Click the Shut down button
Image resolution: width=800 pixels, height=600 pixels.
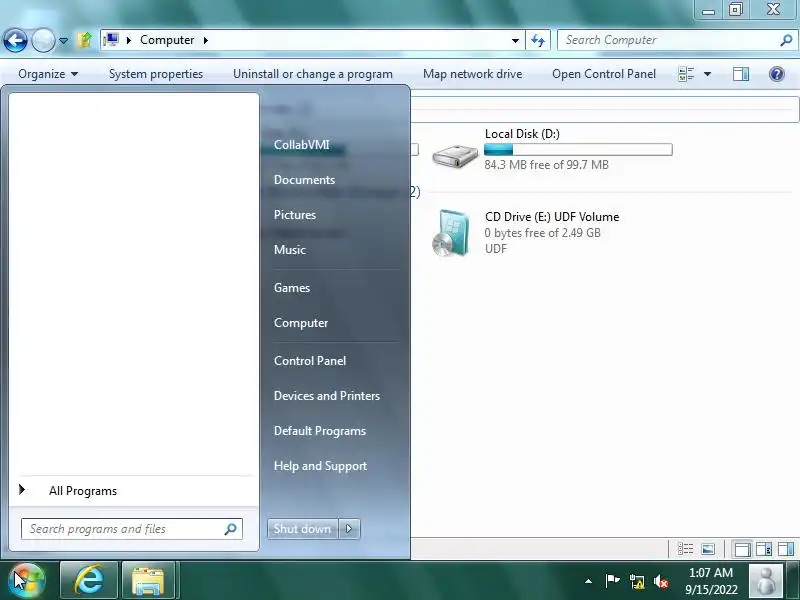(303, 529)
